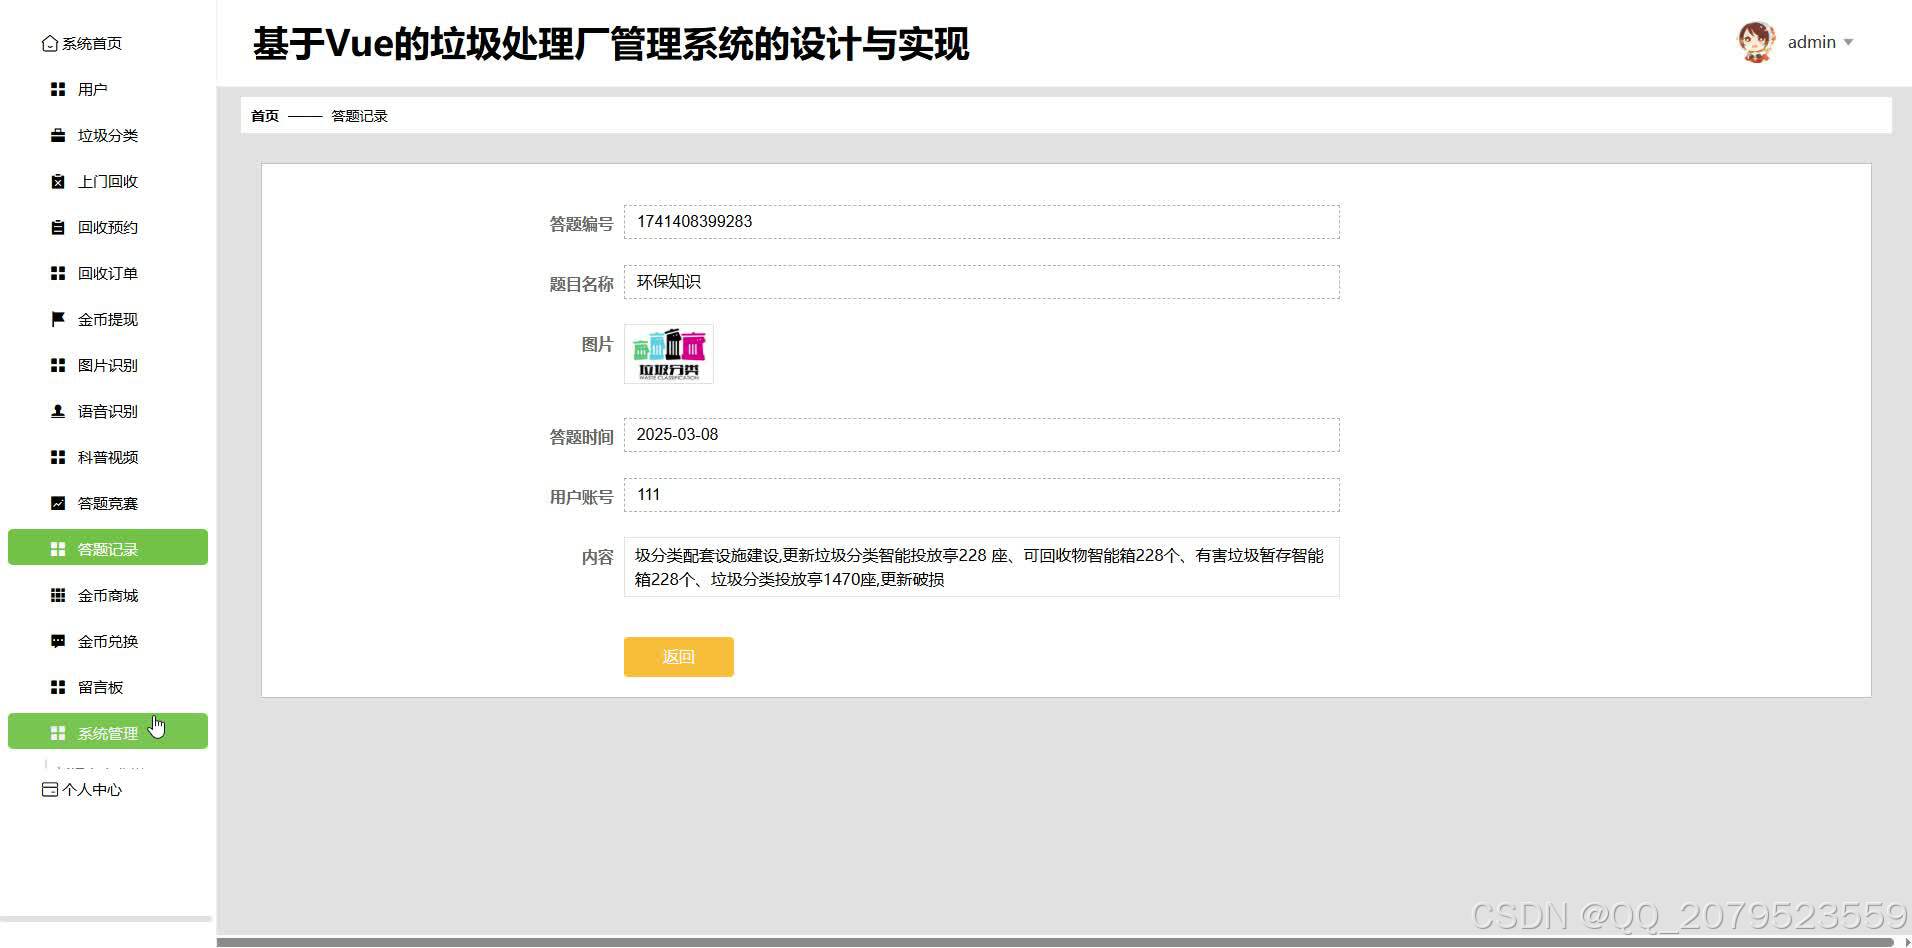Viewport: 1912px width, 948px height.
Task: Click the 个人中心 icon
Action: click(49, 789)
